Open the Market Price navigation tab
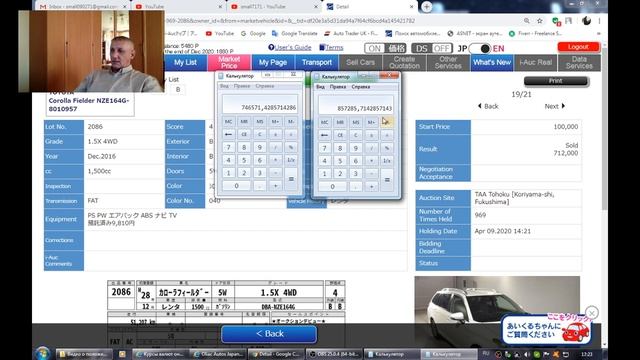 coord(229,62)
